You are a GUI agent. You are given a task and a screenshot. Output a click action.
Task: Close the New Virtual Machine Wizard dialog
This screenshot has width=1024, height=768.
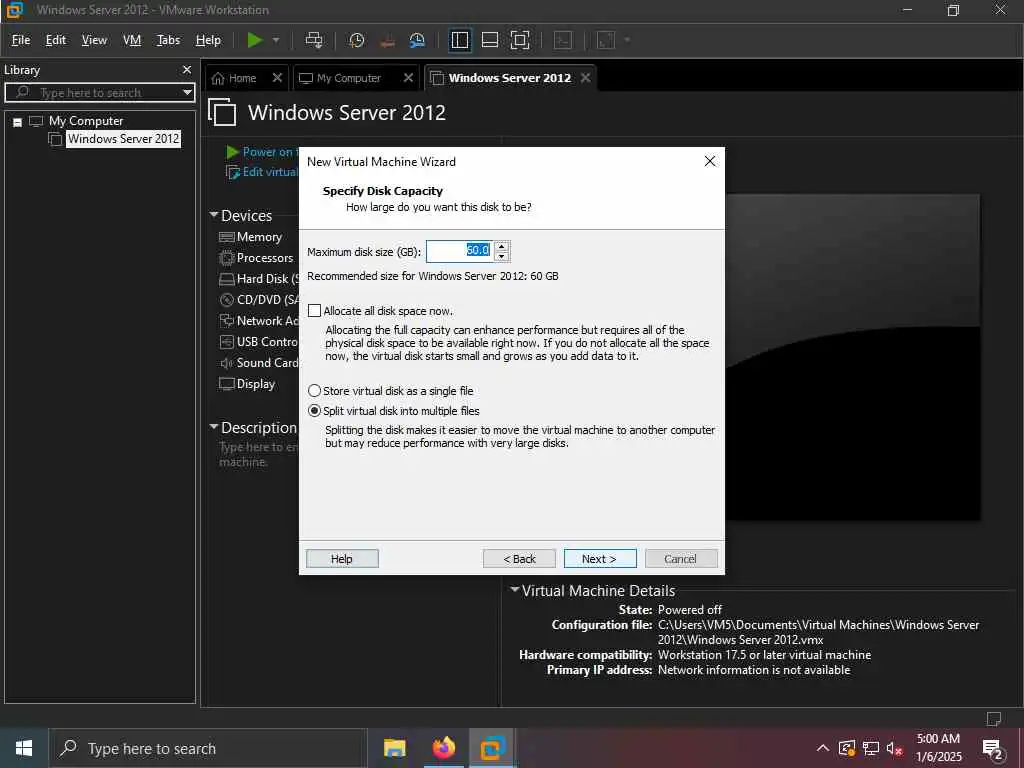pyautogui.click(x=710, y=161)
